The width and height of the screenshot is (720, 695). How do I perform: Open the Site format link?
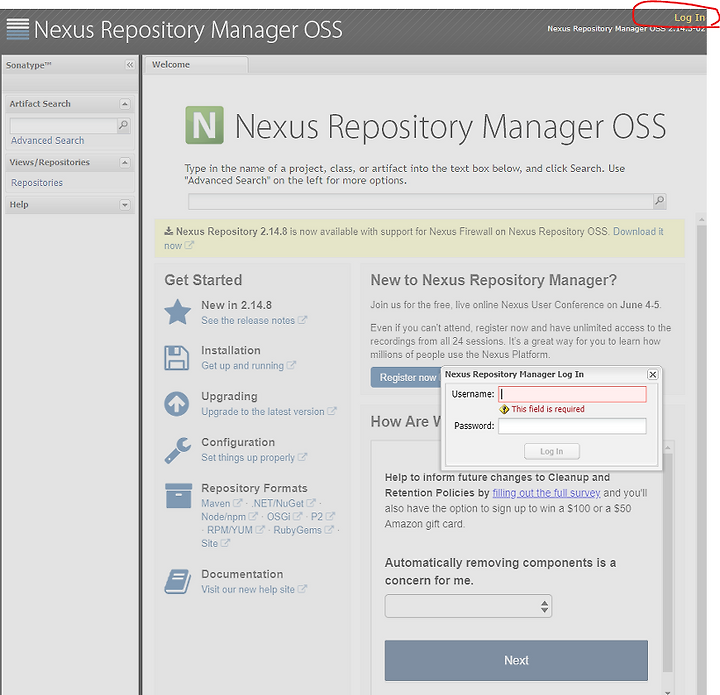pyautogui.click(x=209, y=544)
